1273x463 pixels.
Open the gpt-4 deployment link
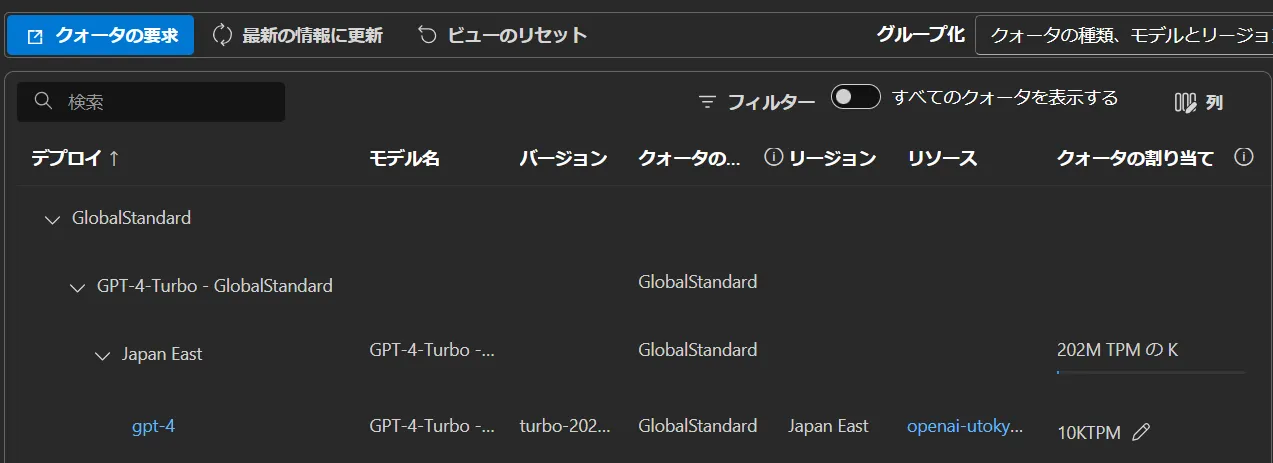point(153,427)
